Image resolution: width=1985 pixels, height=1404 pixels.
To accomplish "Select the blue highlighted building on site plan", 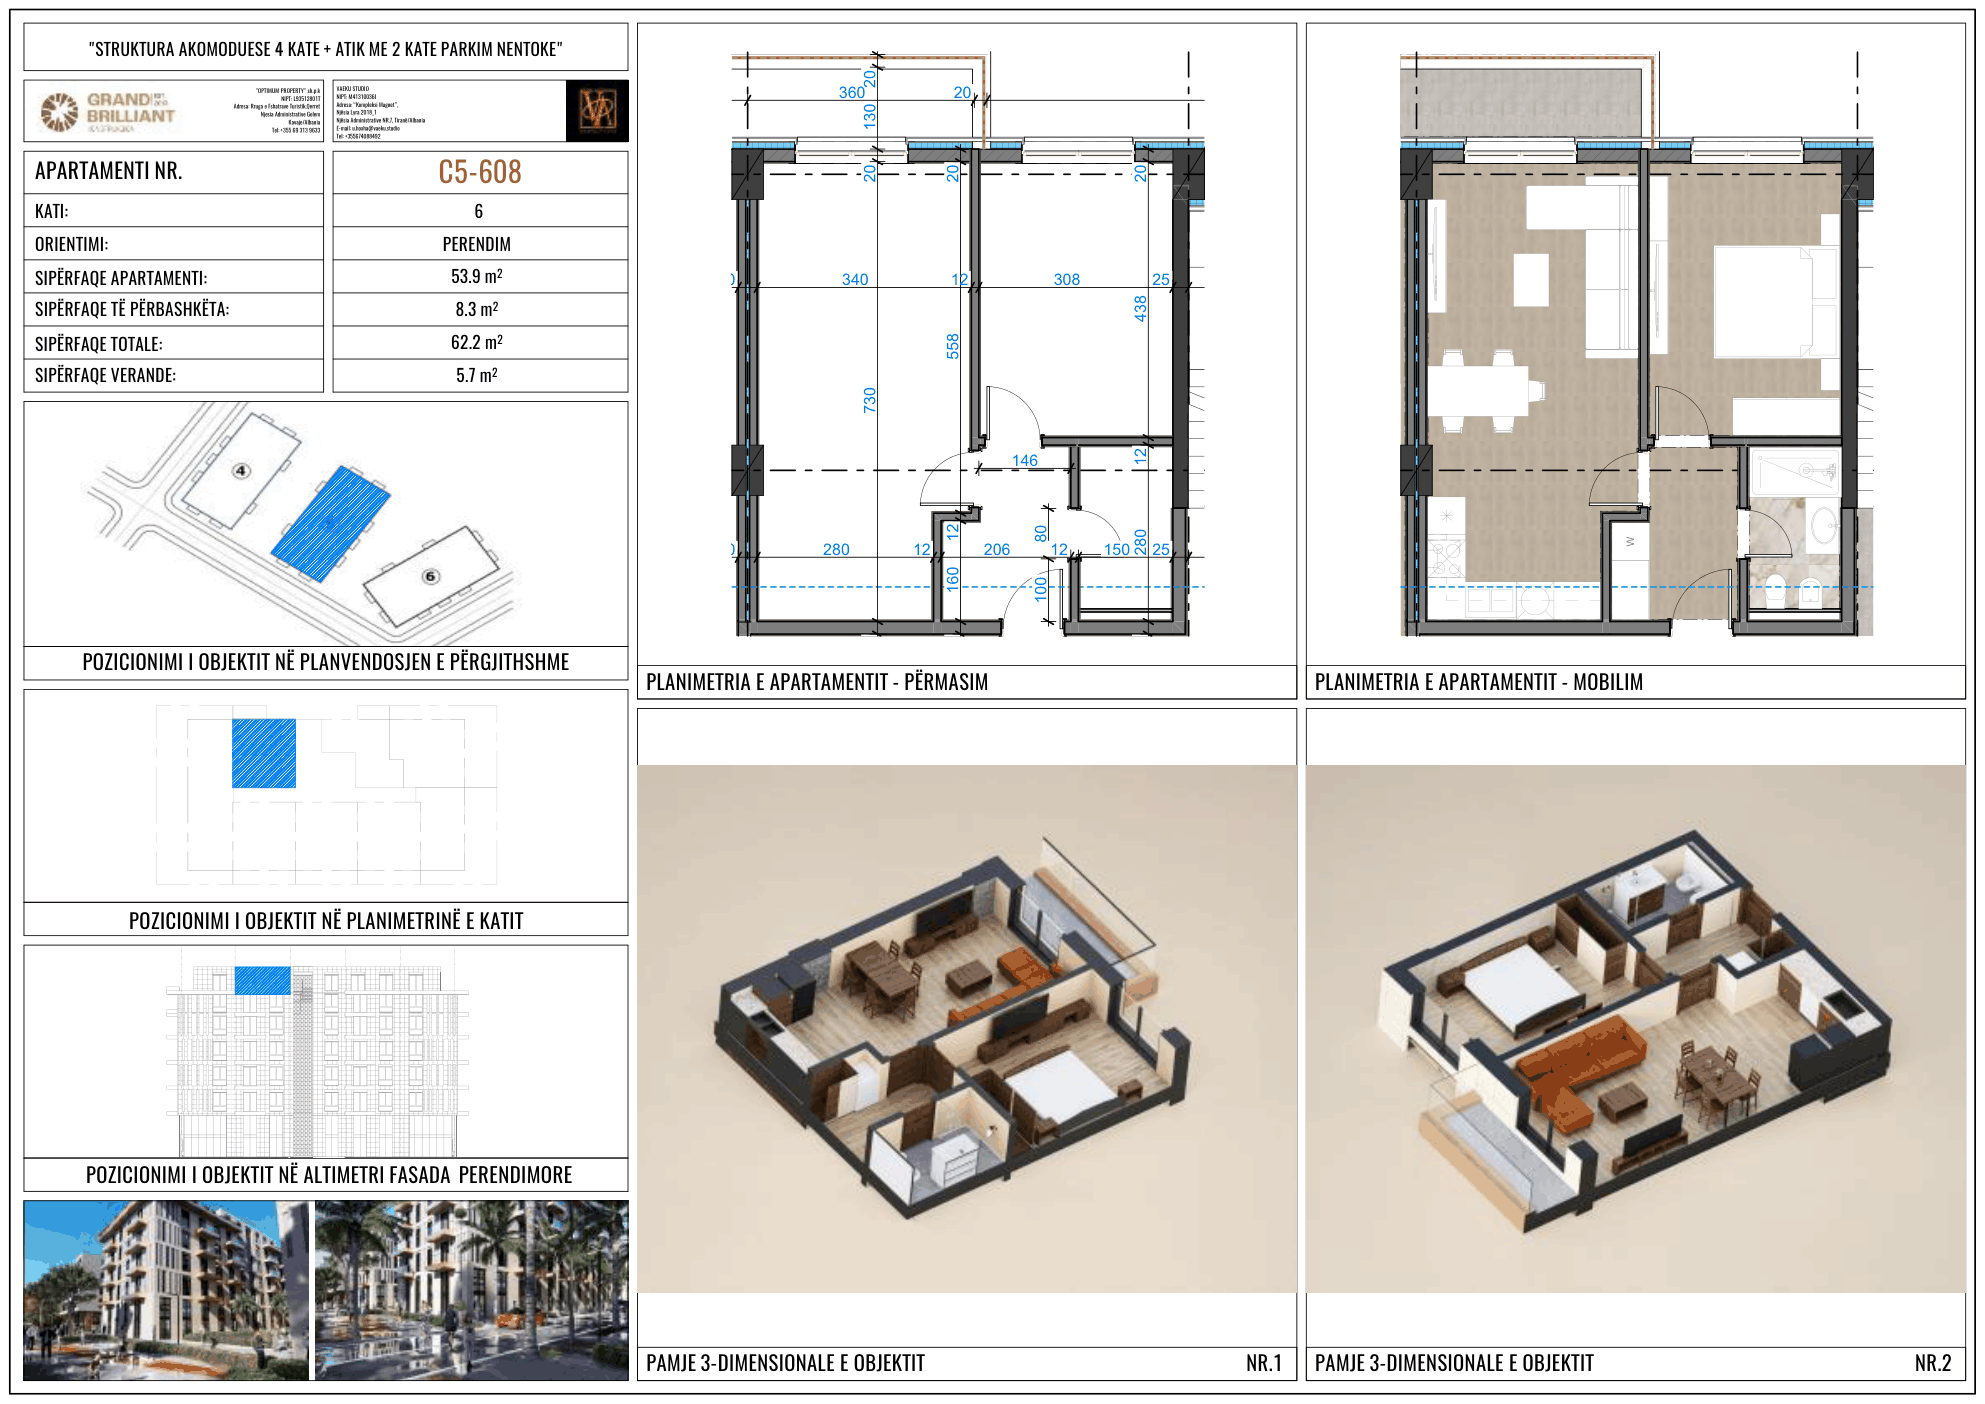I will coord(331,523).
